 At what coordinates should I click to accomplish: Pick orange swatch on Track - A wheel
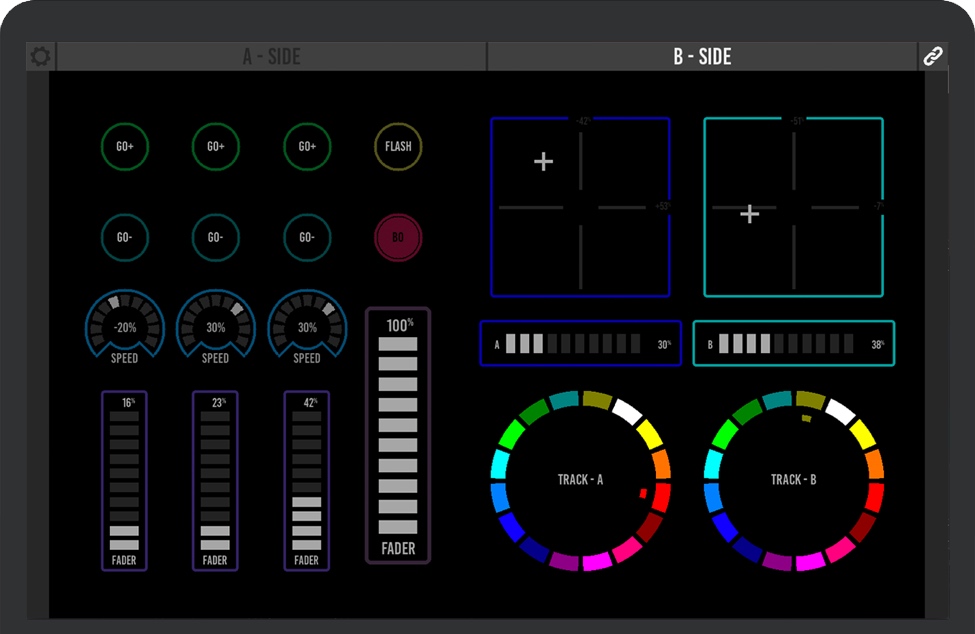pyautogui.click(x=661, y=463)
